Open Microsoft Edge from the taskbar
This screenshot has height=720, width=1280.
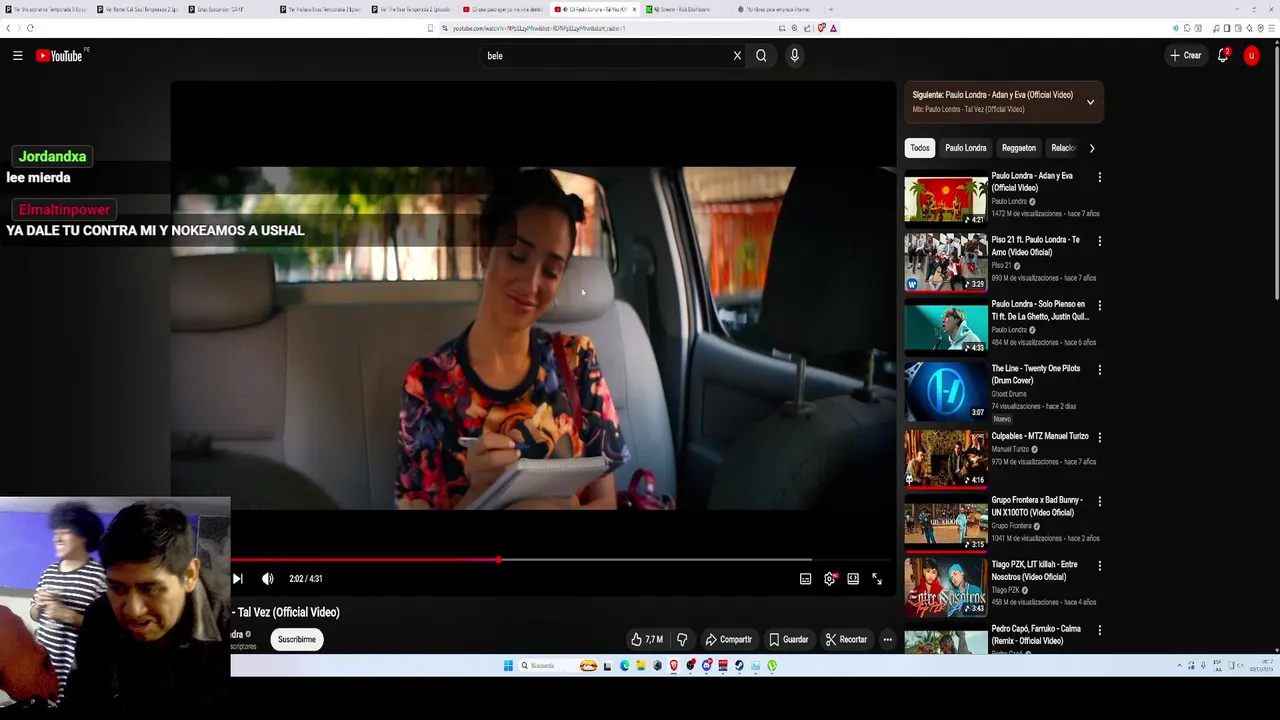(x=625, y=665)
